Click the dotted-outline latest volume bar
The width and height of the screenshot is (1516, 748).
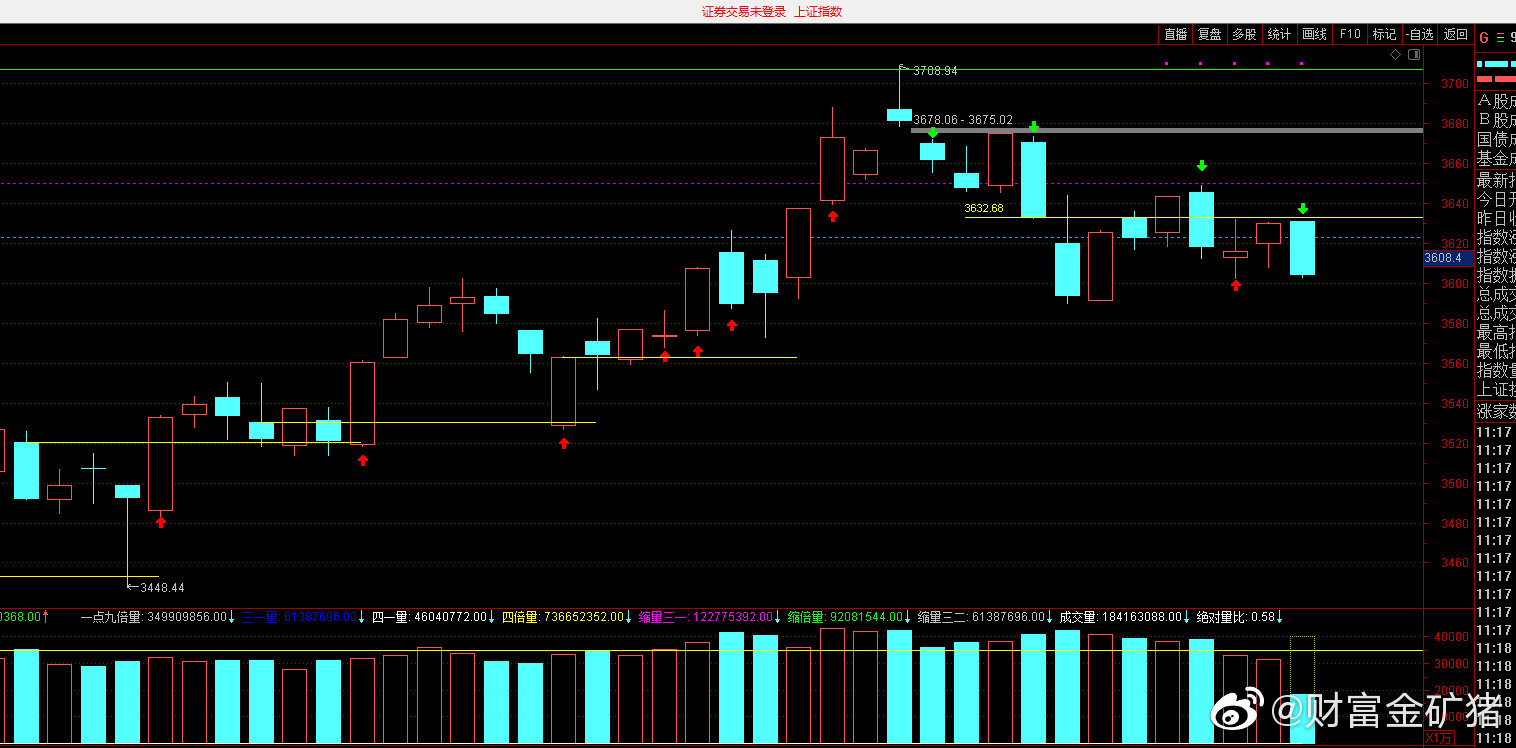click(x=1302, y=690)
